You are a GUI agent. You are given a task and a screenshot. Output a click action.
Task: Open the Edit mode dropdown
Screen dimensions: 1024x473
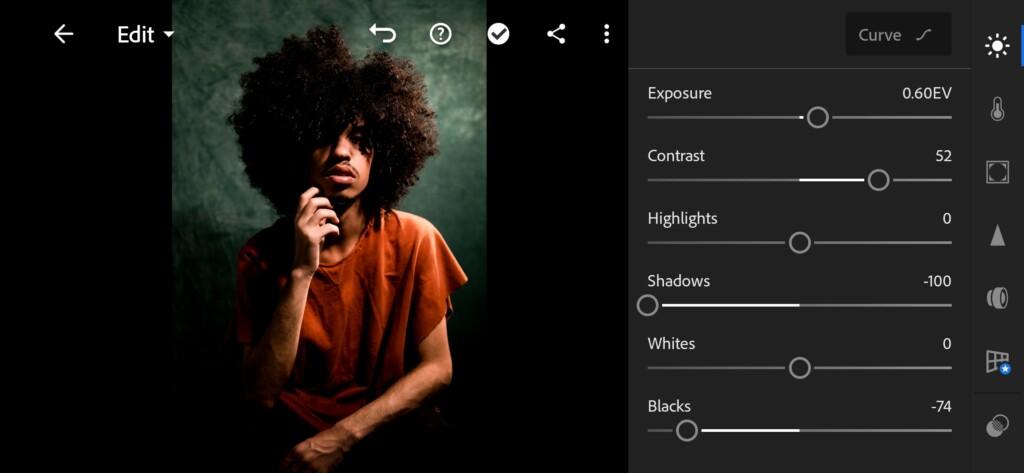pyautogui.click(x=146, y=35)
